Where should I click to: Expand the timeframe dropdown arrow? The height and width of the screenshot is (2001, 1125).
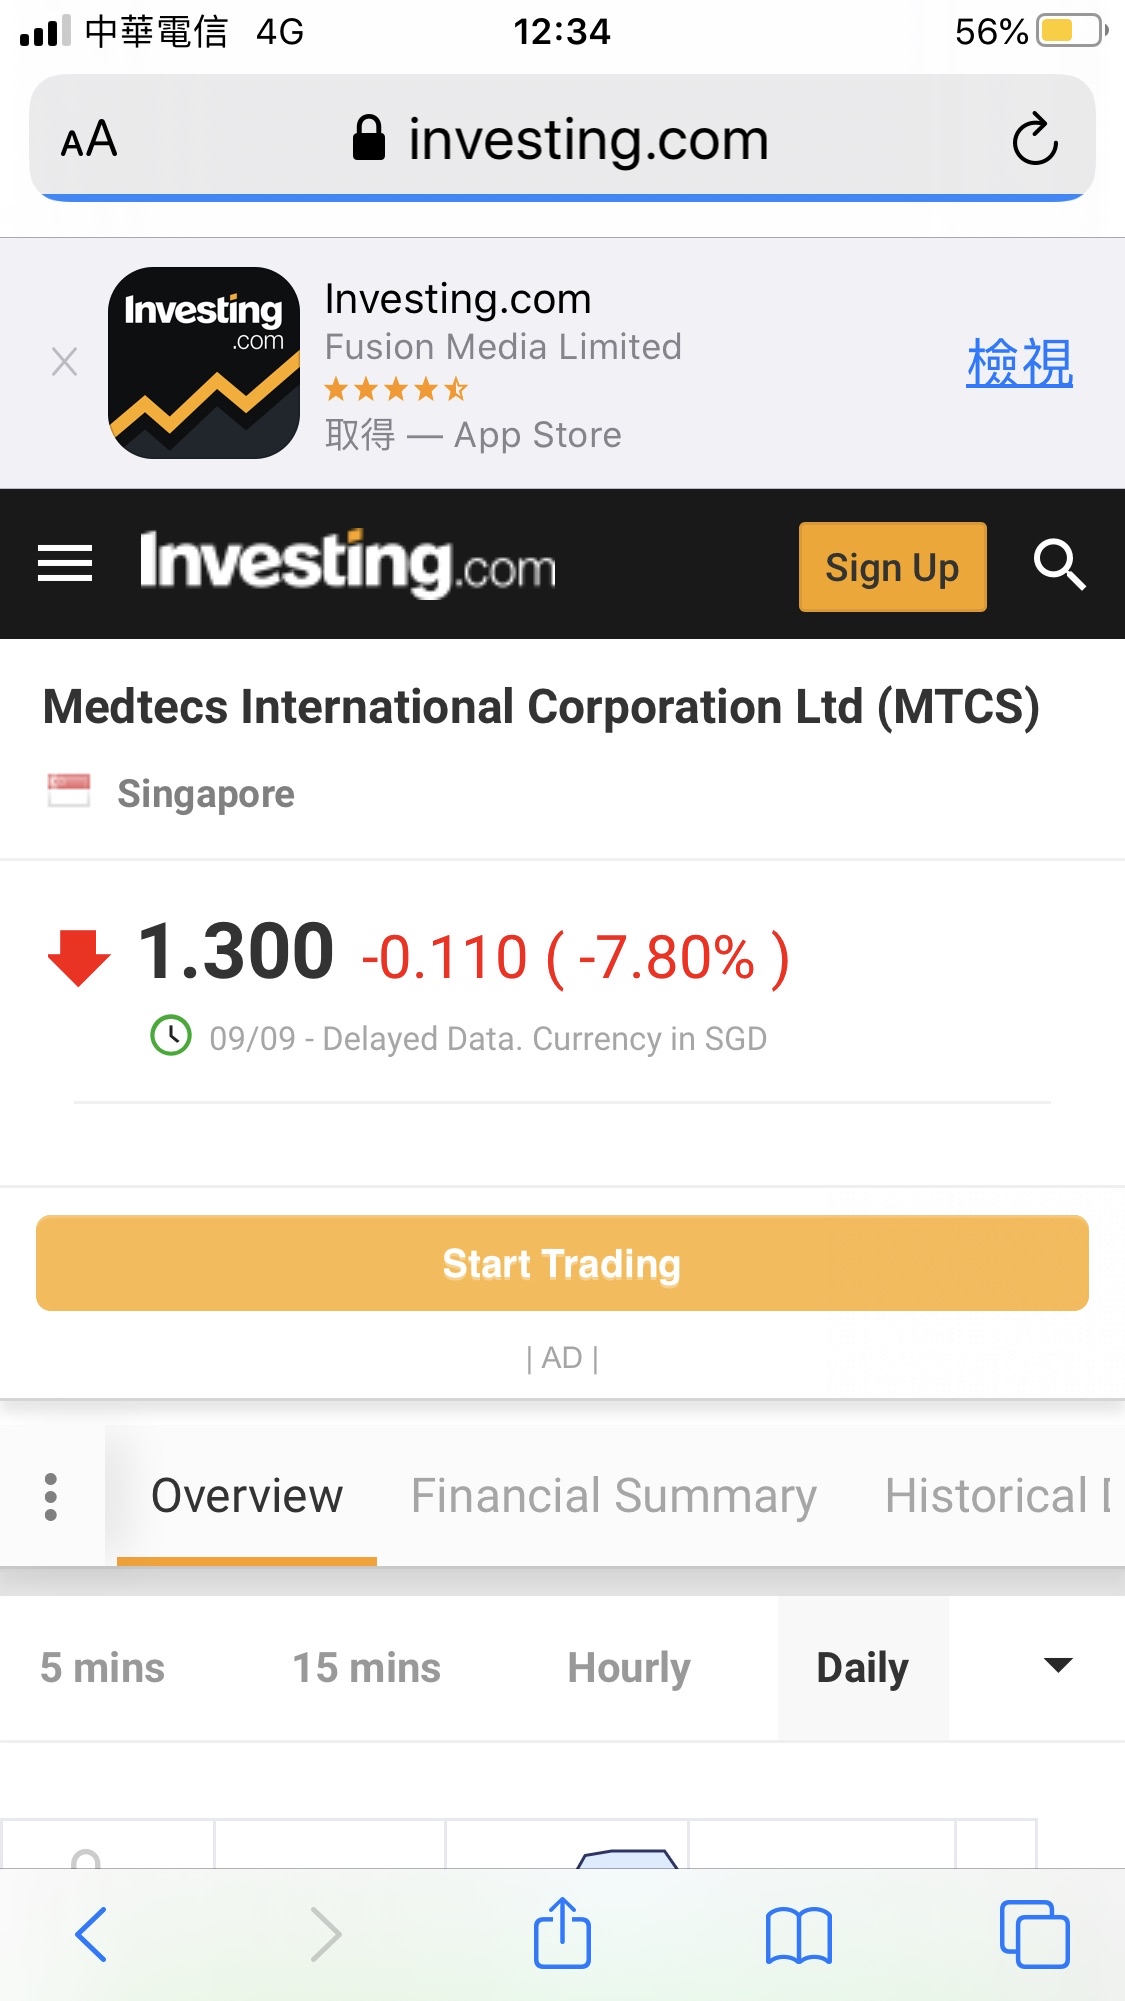(1057, 1666)
